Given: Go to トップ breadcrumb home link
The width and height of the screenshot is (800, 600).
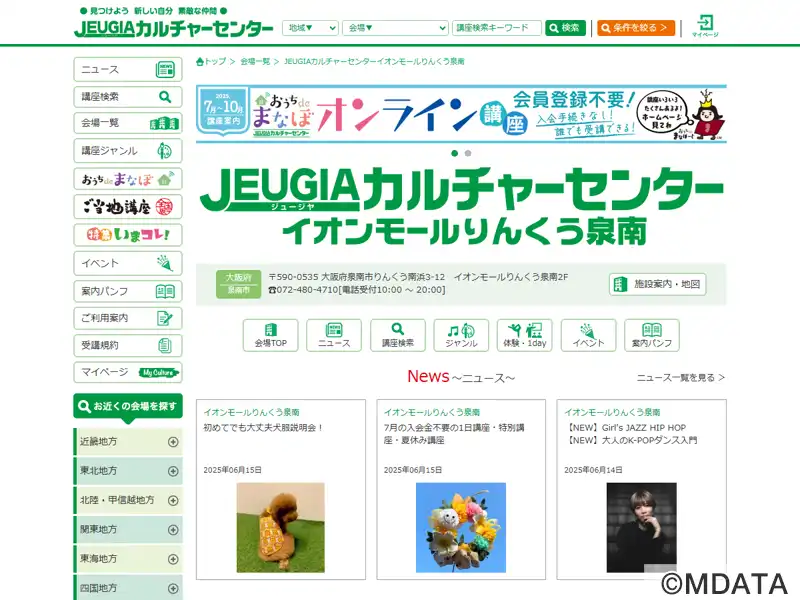Looking at the screenshot, I should (x=211, y=61).
